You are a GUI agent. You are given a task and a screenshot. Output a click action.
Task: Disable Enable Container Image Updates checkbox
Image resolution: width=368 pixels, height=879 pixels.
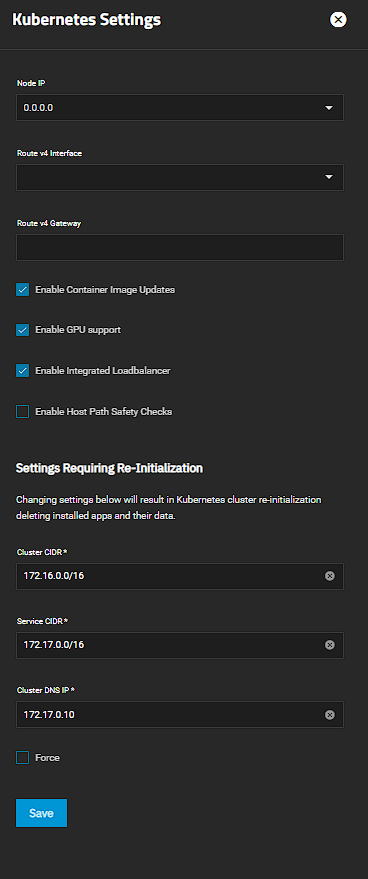pyautogui.click(x=22, y=290)
